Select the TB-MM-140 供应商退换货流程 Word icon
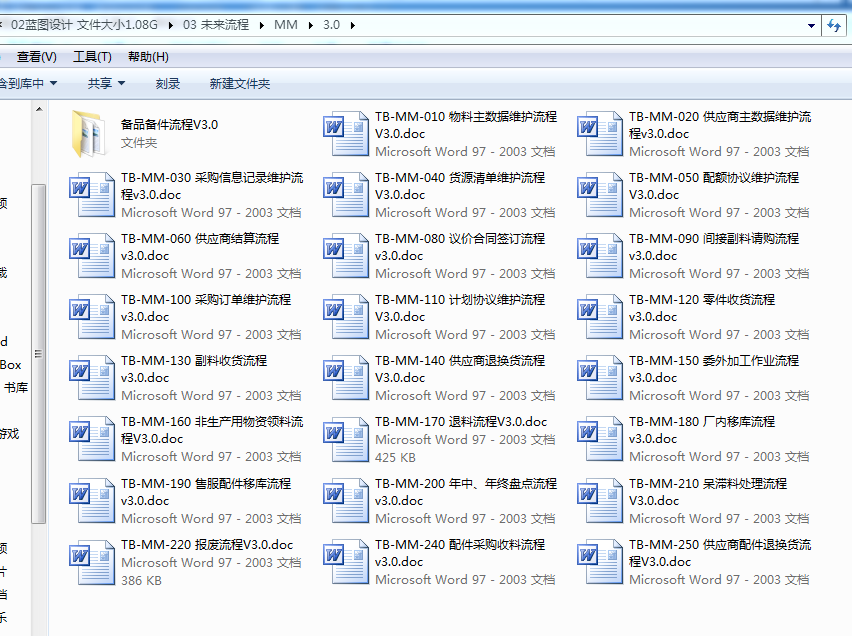The width and height of the screenshot is (852, 636). click(x=346, y=377)
